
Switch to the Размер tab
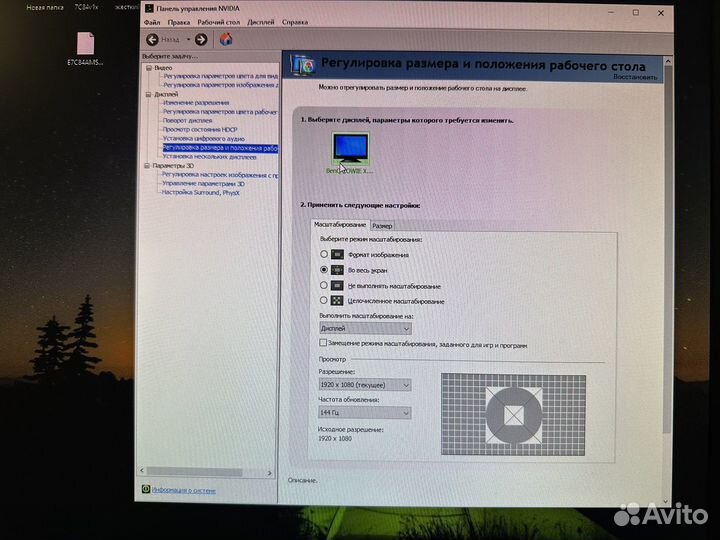pos(382,225)
